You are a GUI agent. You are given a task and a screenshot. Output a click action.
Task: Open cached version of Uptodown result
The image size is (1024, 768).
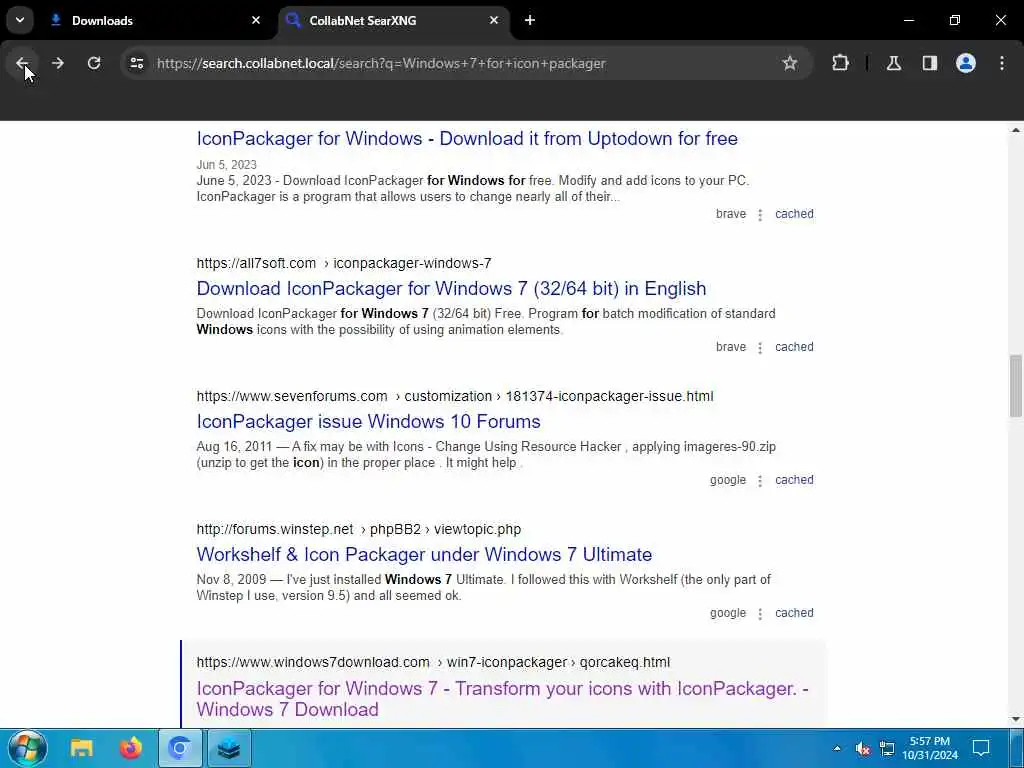pos(794,214)
